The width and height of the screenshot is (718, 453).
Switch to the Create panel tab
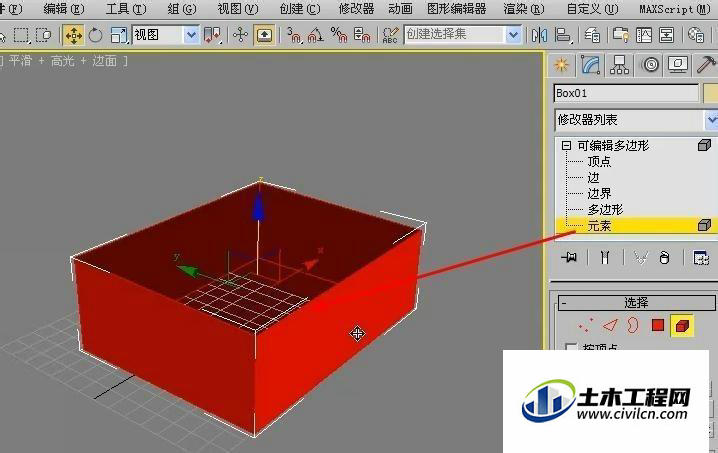[x=562, y=65]
